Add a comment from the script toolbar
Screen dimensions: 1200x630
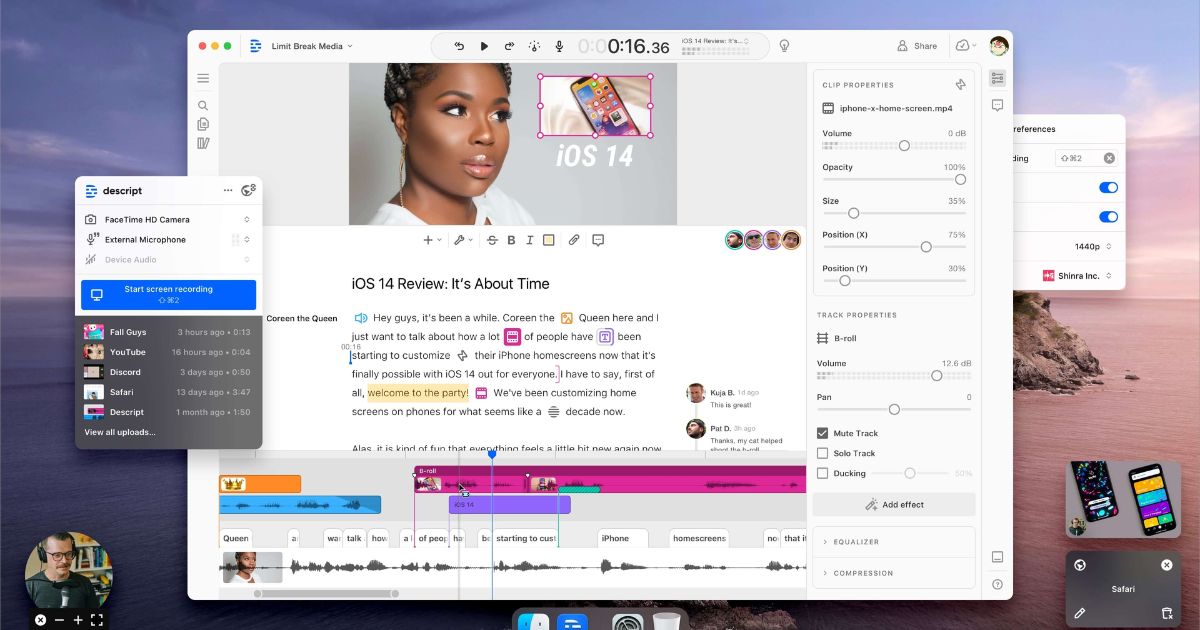point(598,240)
